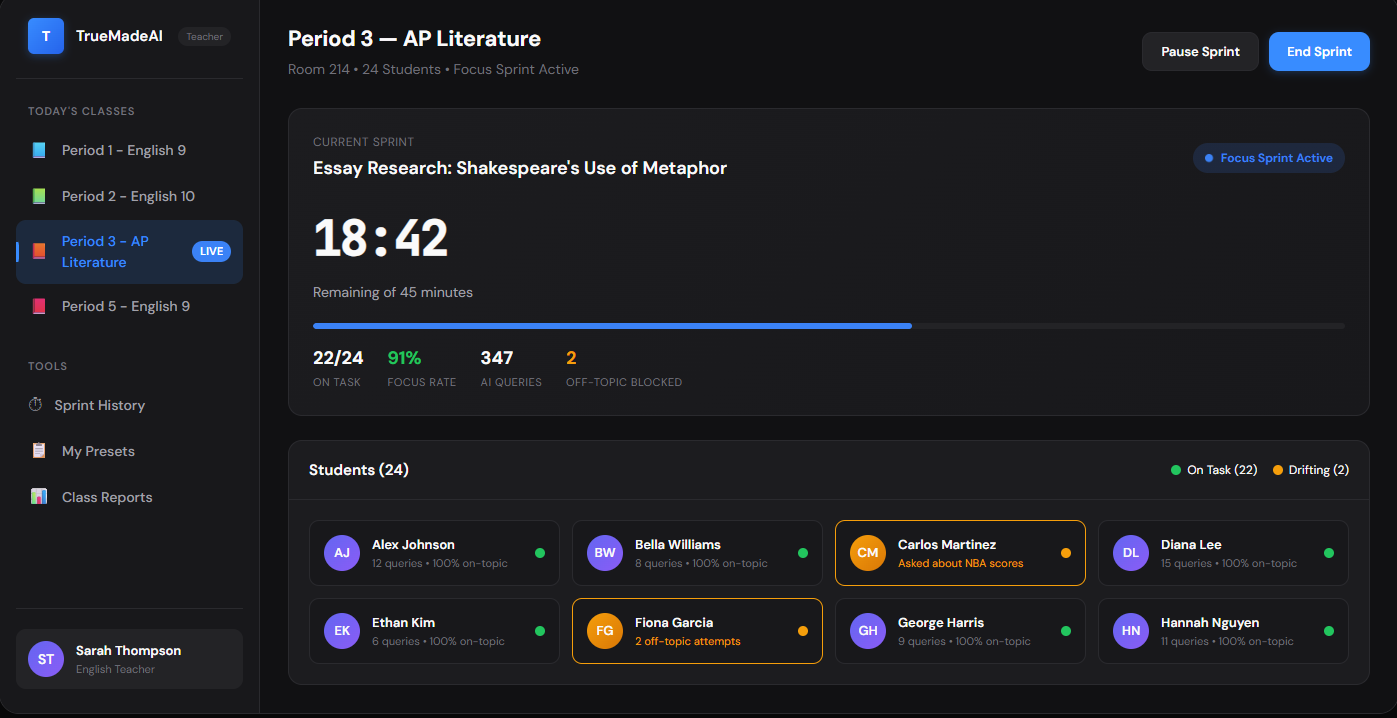Click Diana Lee's DL avatar
This screenshot has width=1397, height=718.
click(x=1131, y=553)
